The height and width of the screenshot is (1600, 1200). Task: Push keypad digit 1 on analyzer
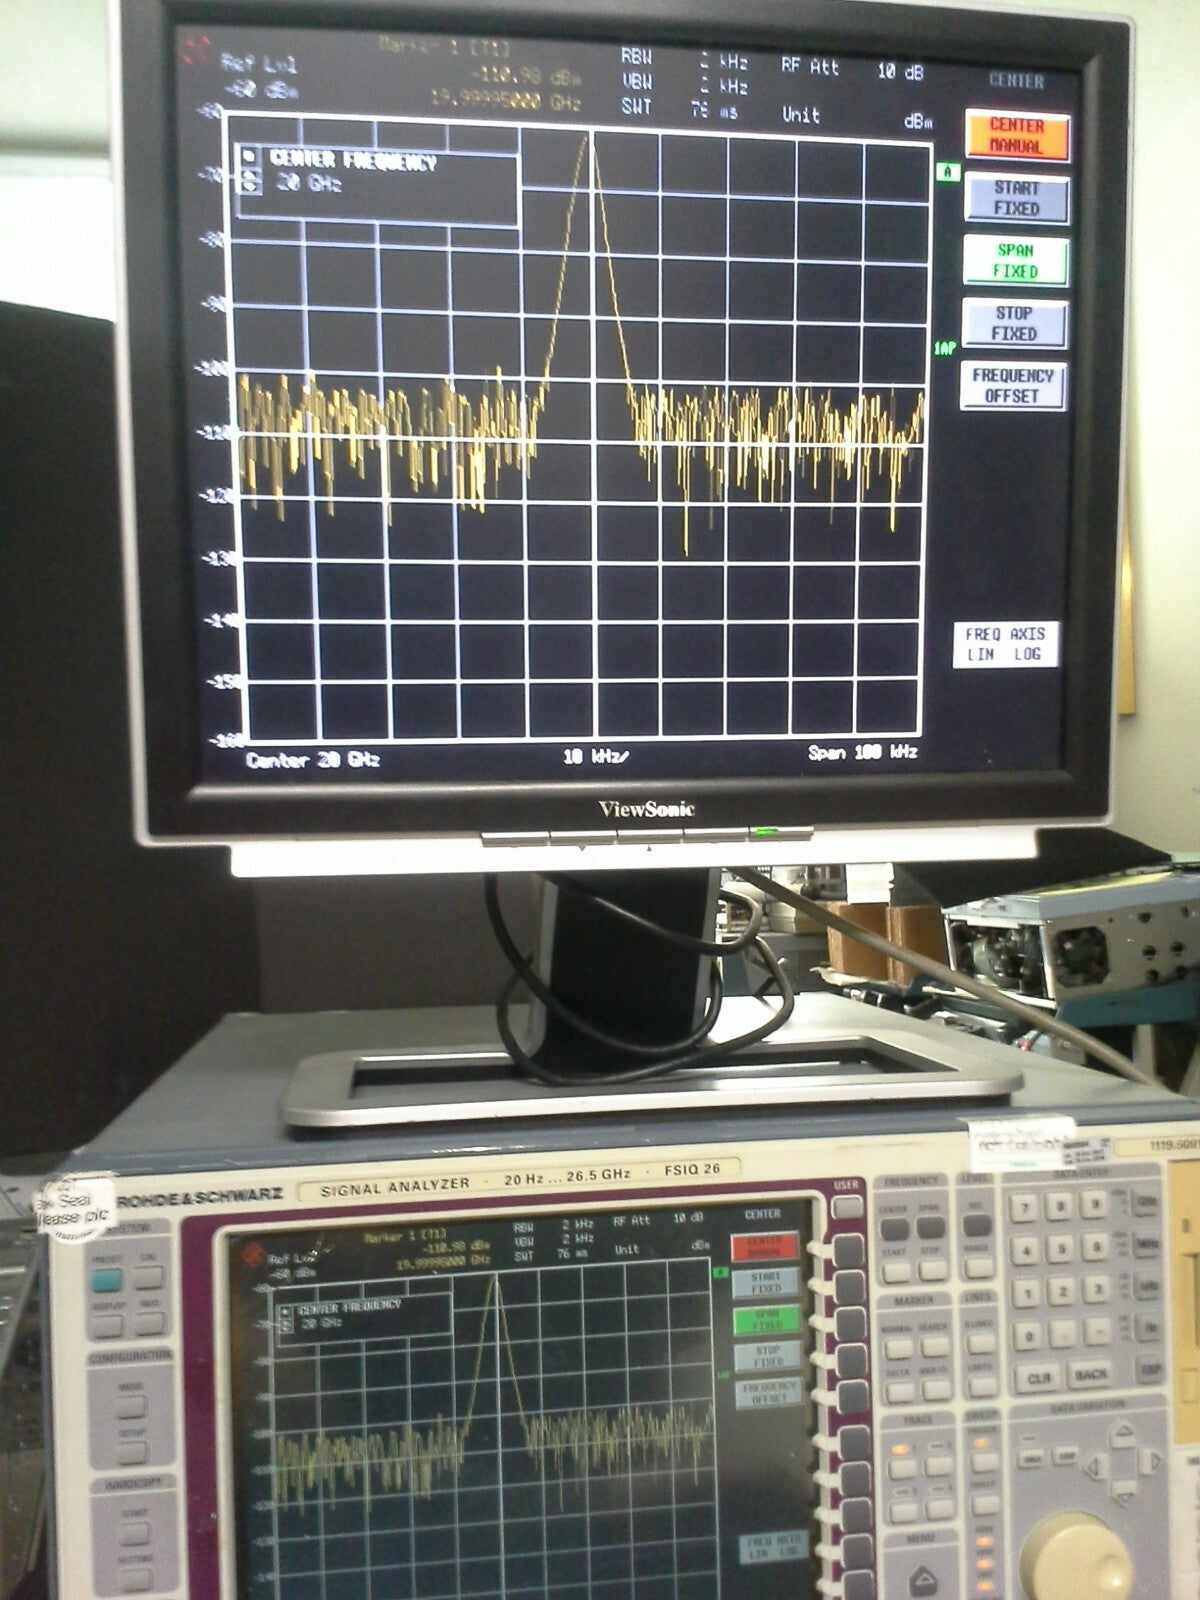[1027, 1293]
